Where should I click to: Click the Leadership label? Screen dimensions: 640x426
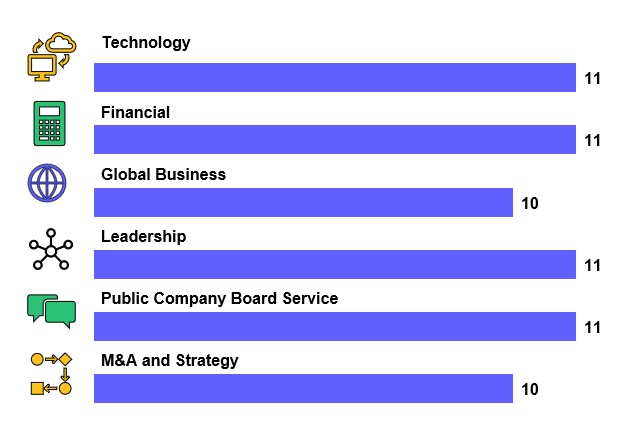click(x=144, y=237)
